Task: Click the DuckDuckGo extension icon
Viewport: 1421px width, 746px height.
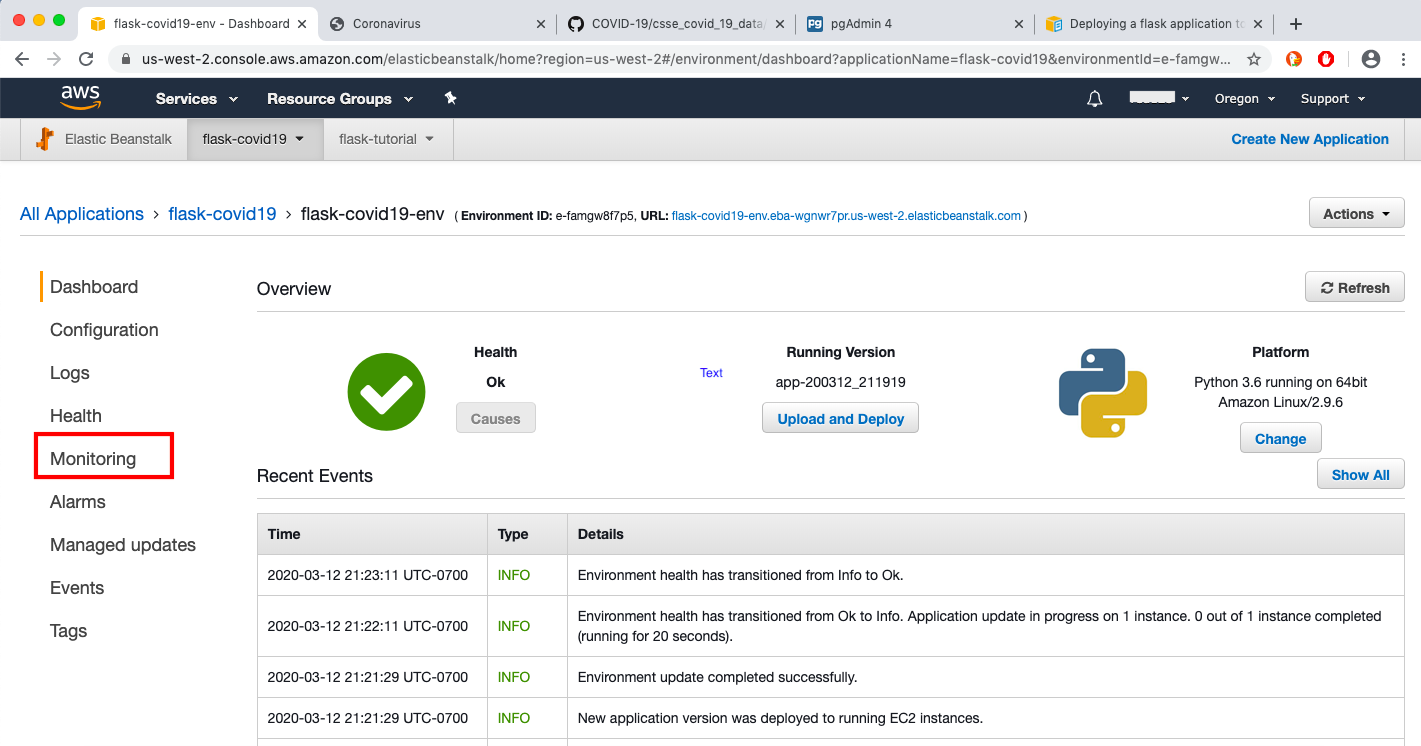Action: click(x=1293, y=59)
